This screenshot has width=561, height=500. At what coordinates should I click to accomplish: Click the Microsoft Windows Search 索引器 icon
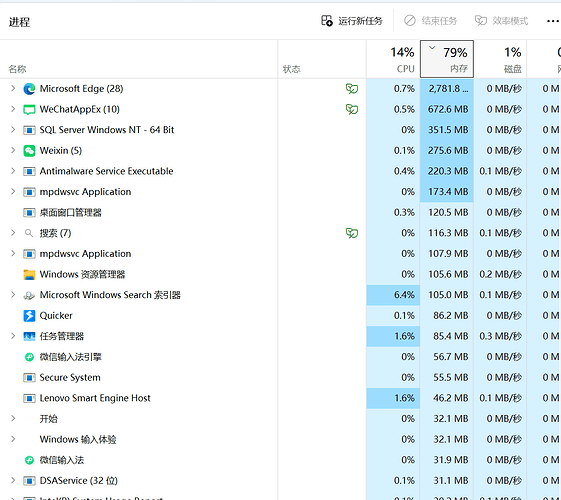pyautogui.click(x=29, y=295)
